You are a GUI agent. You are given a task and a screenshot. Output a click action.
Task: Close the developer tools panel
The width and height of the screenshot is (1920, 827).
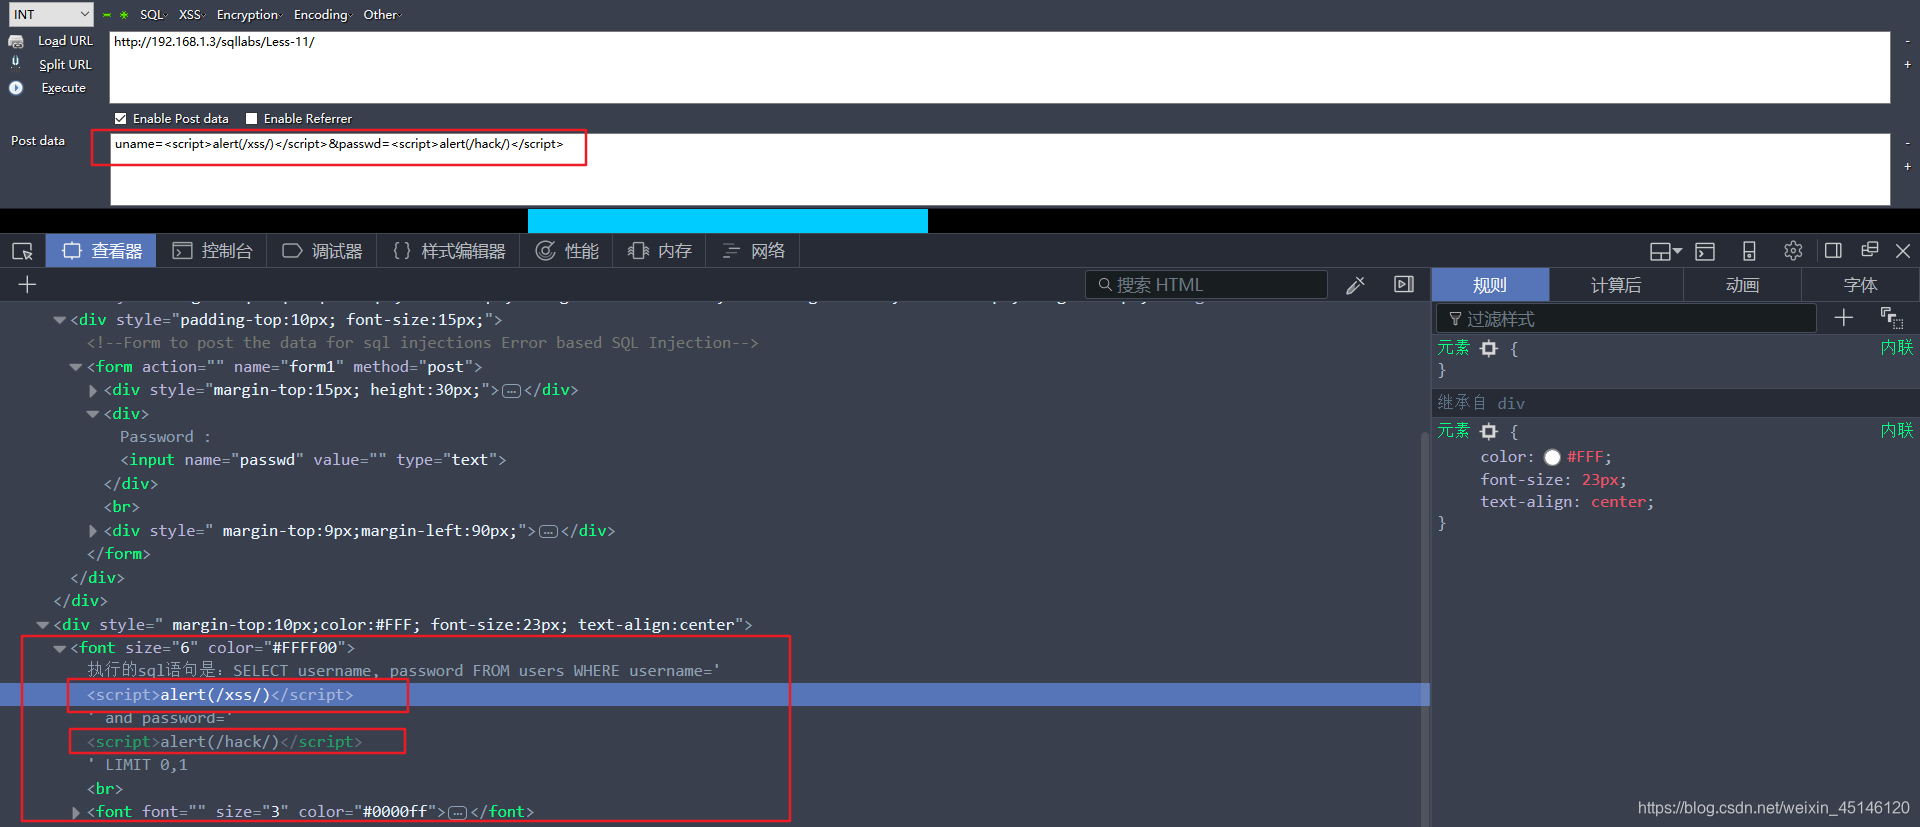coord(1903,251)
